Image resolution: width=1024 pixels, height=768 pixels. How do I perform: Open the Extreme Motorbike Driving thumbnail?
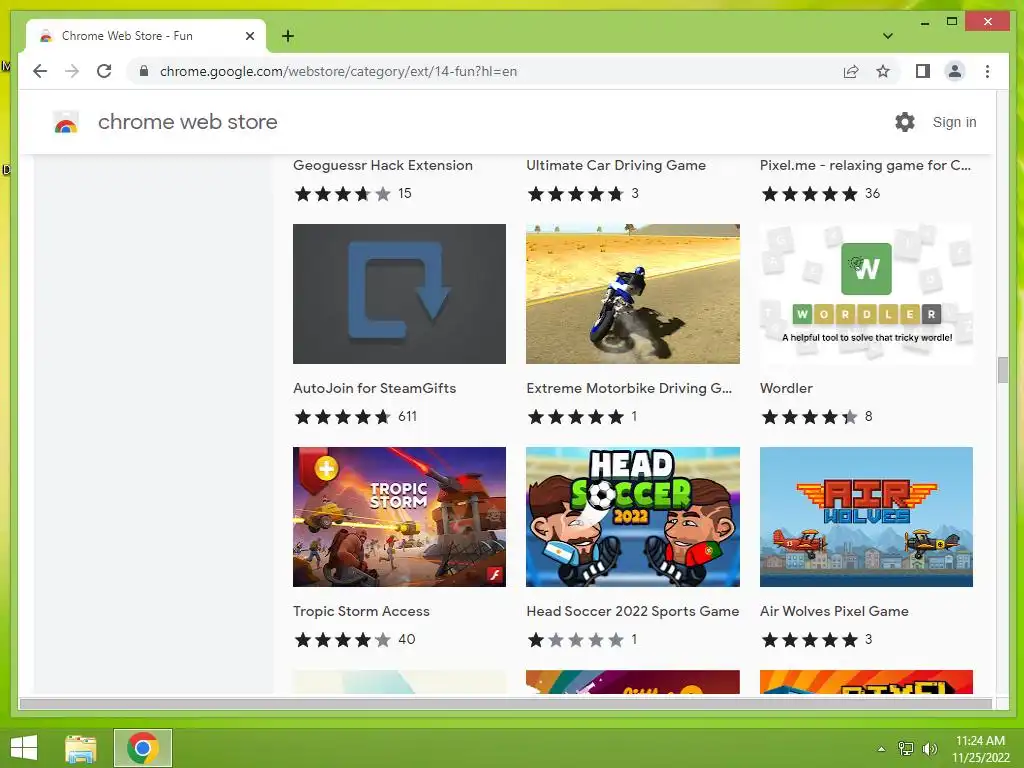633,294
